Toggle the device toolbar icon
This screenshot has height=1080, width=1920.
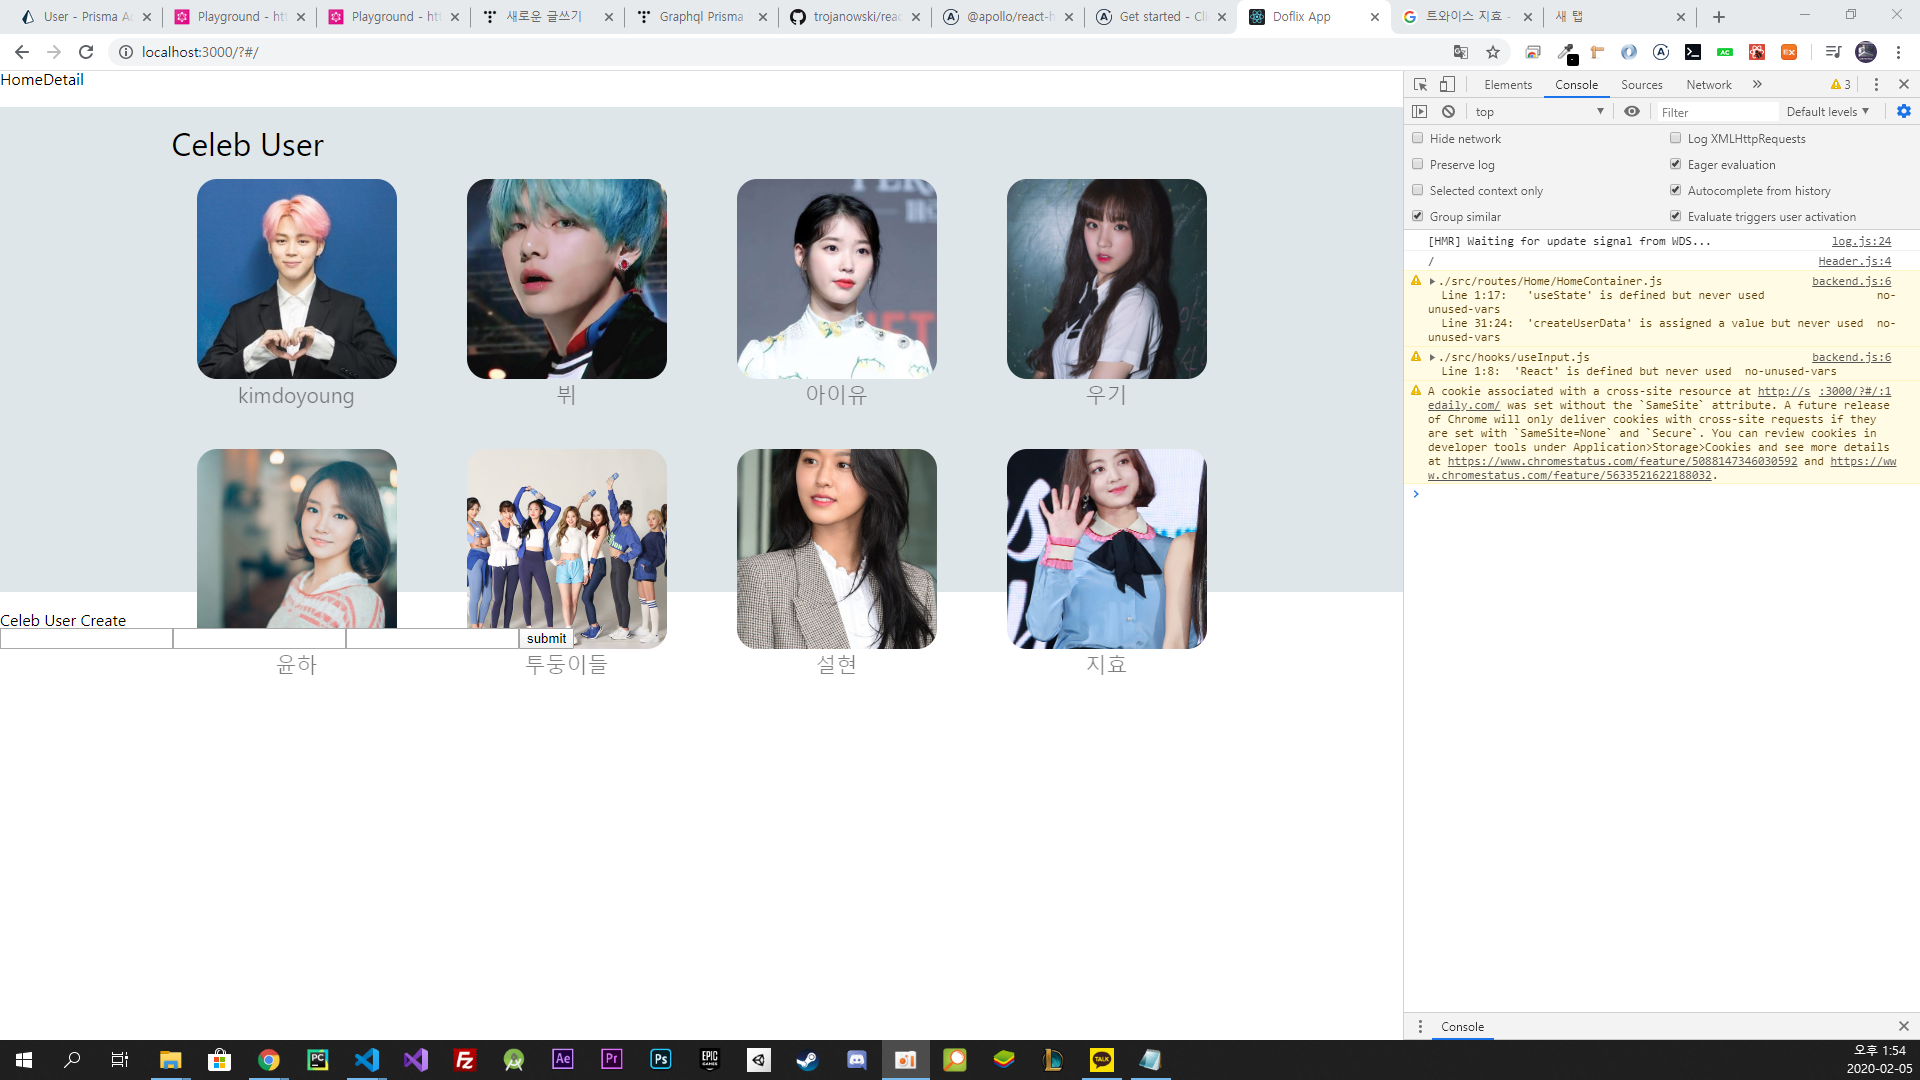(1447, 85)
